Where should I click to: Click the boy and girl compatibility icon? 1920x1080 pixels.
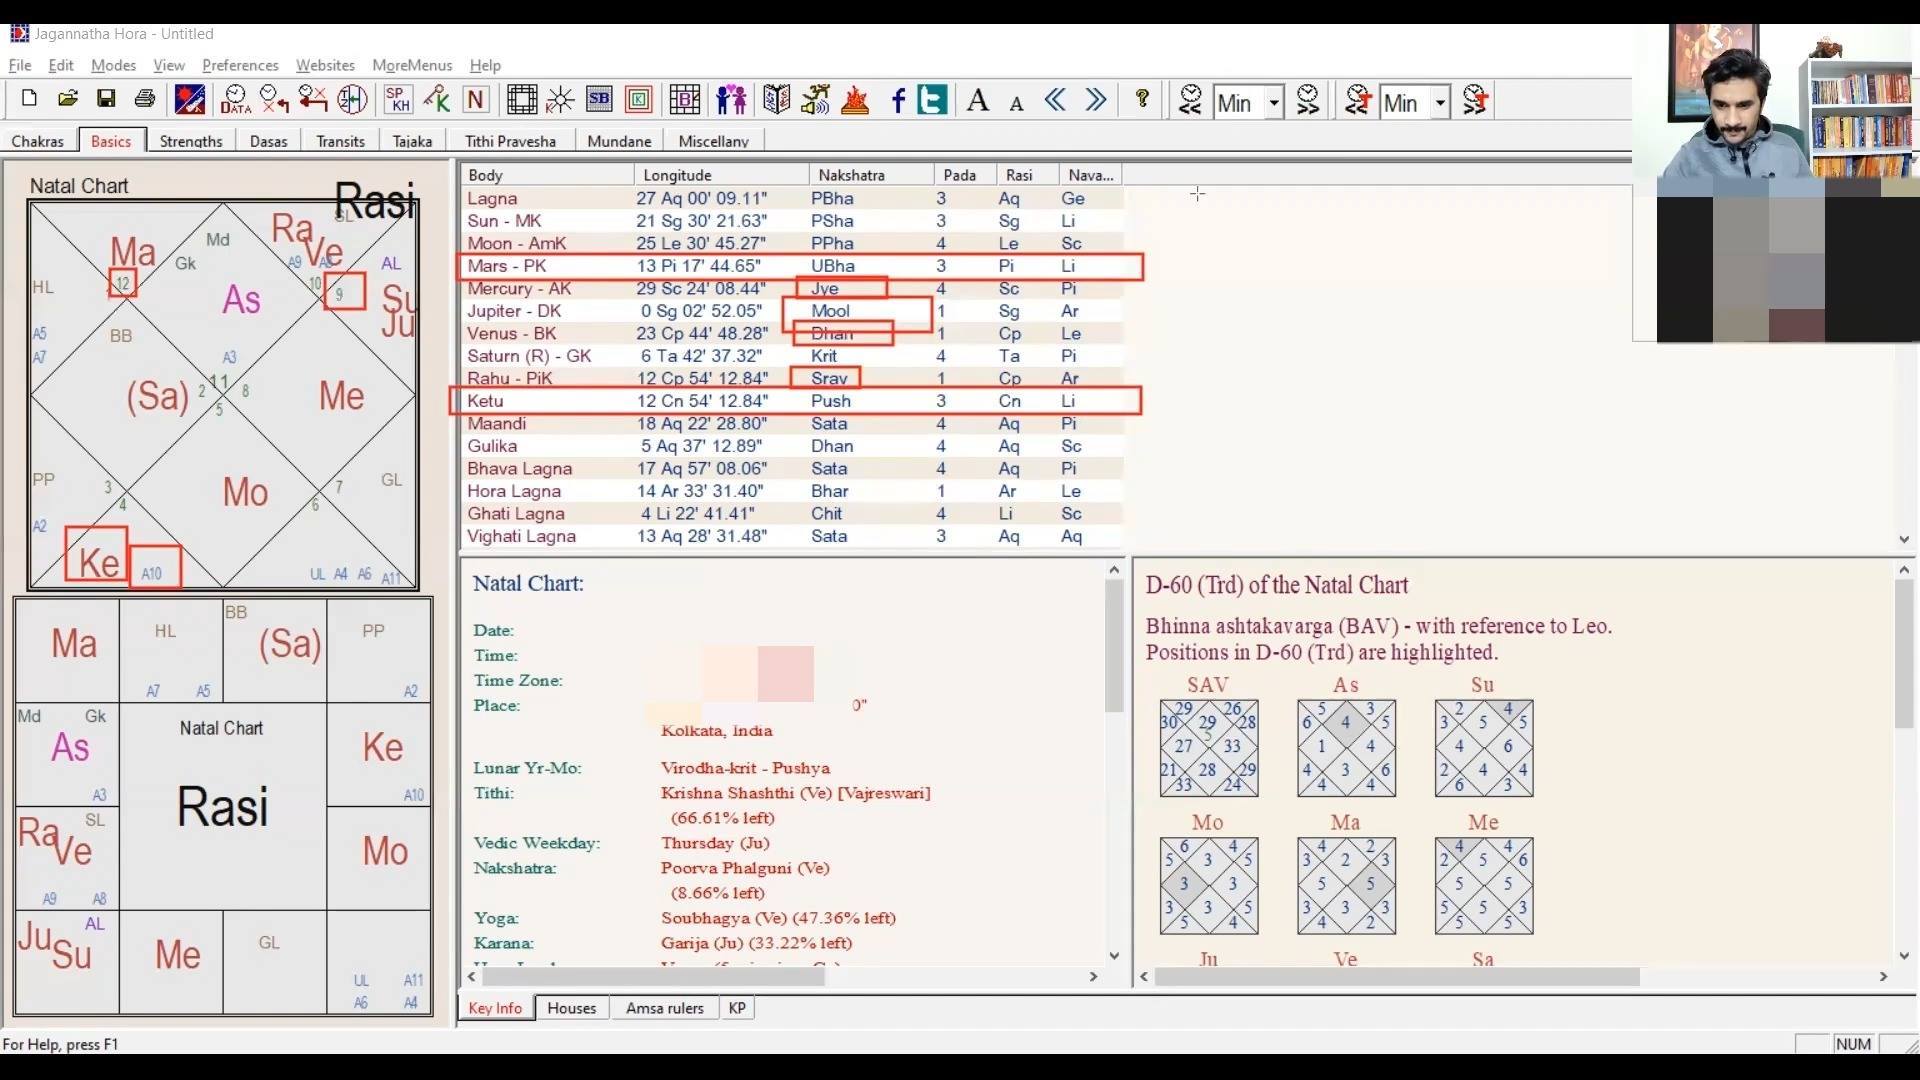tap(731, 100)
